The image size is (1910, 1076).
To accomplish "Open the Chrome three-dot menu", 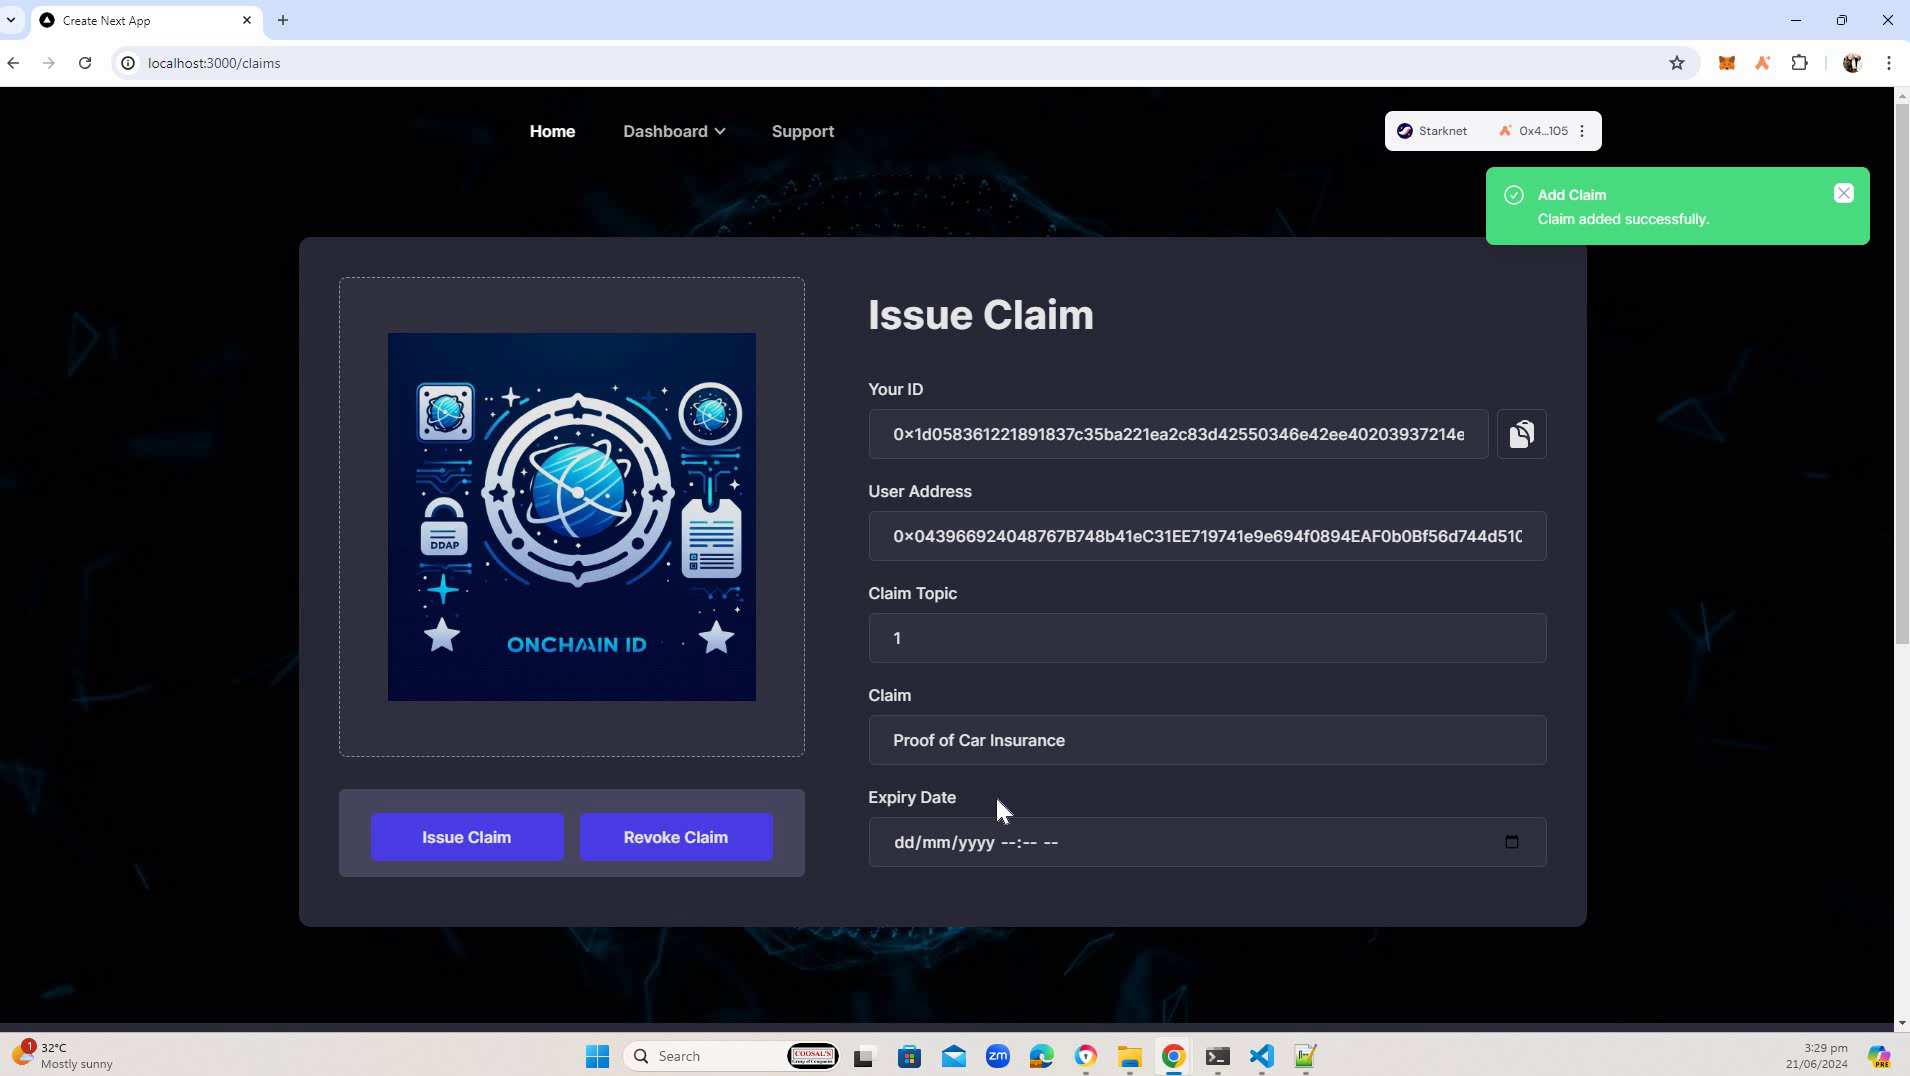I will [1888, 63].
